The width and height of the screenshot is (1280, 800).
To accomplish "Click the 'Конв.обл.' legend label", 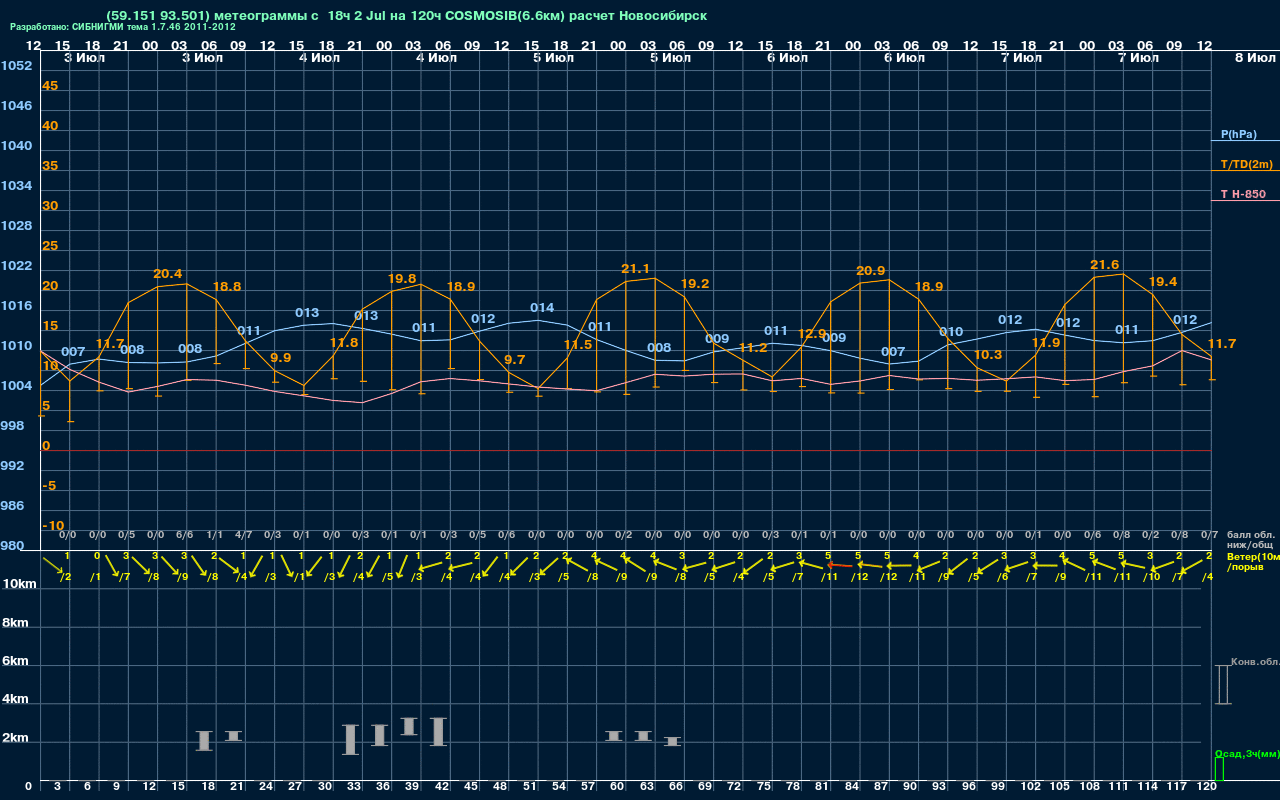I will pos(1255,662).
